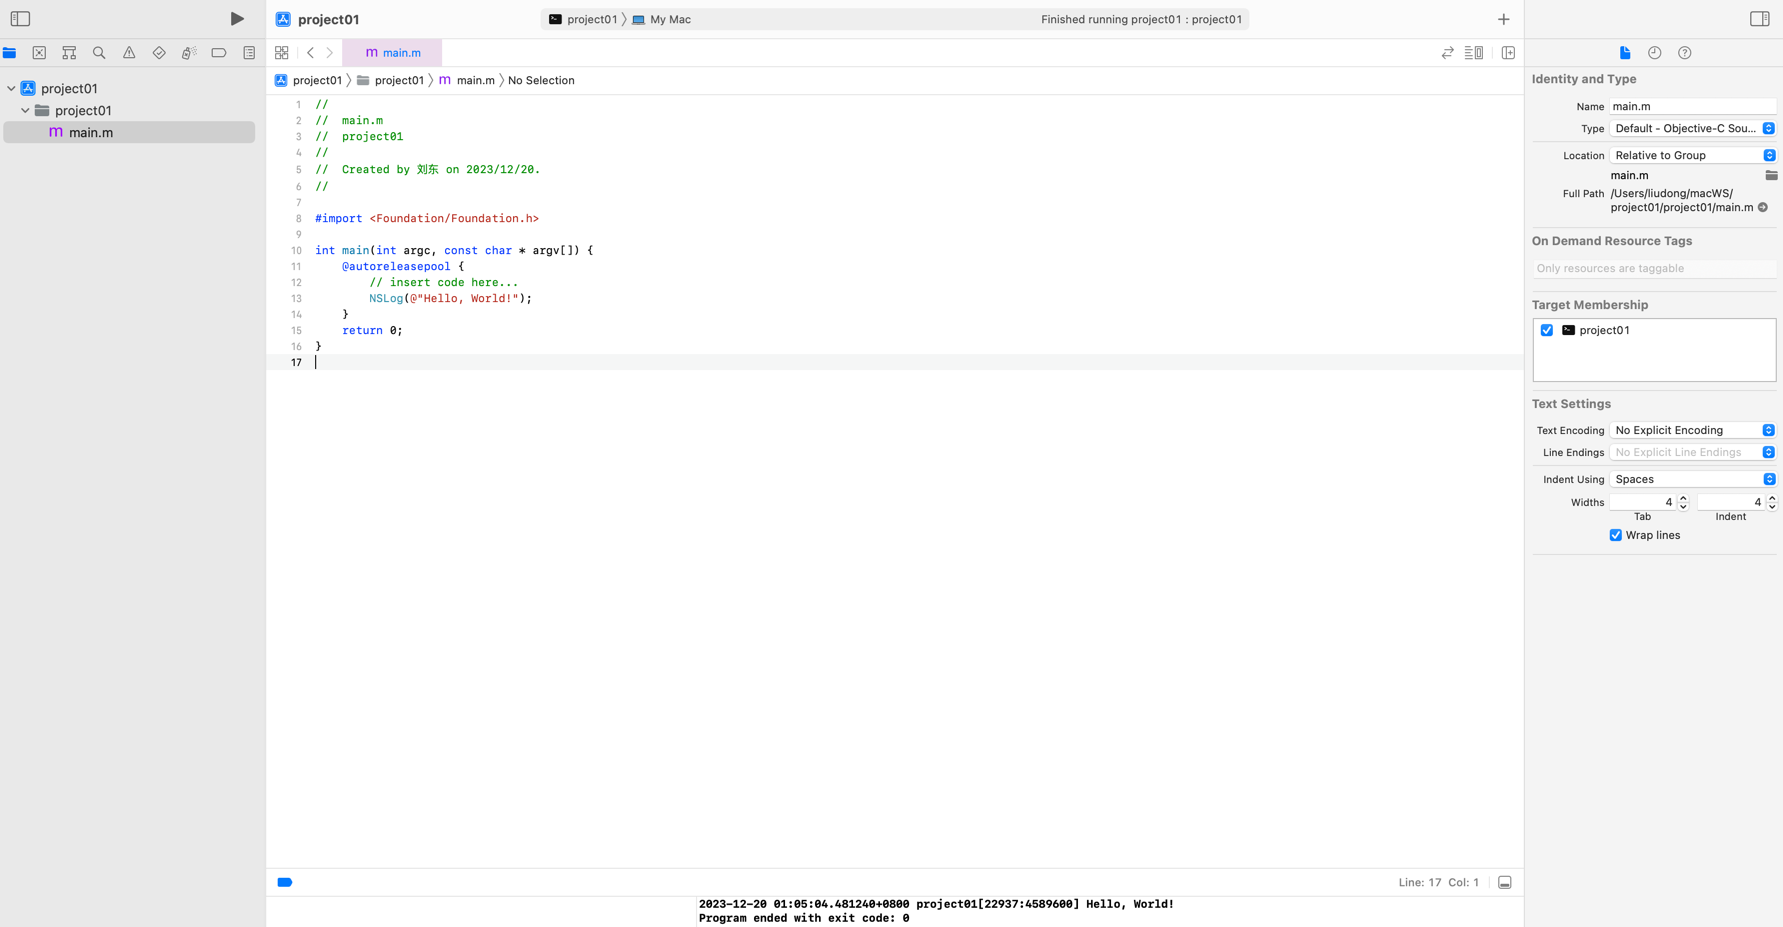Show the Report navigator

pyautogui.click(x=249, y=53)
